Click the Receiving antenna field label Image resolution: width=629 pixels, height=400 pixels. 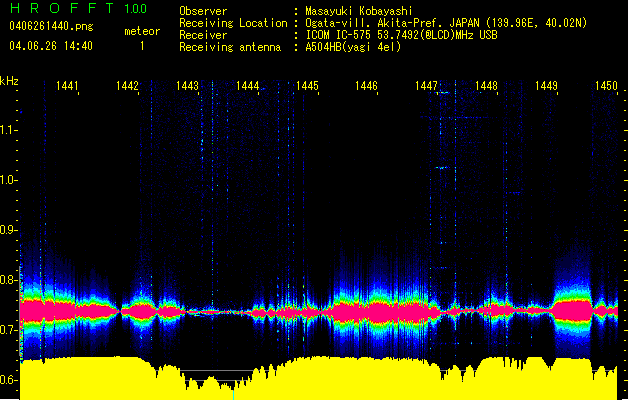[230, 47]
